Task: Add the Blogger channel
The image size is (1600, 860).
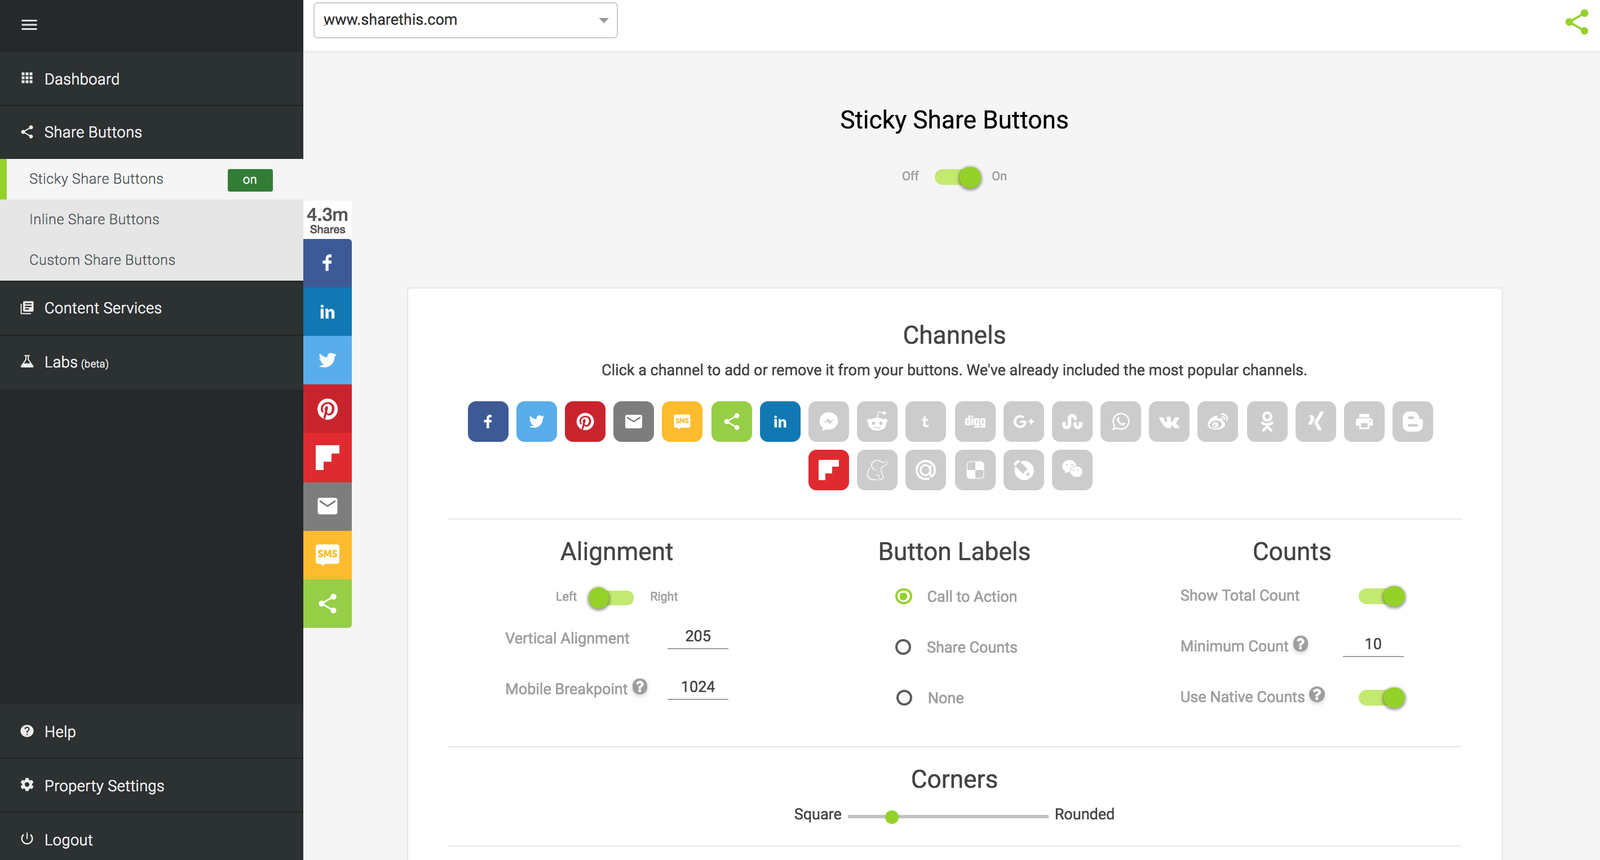Action: coord(1413,422)
